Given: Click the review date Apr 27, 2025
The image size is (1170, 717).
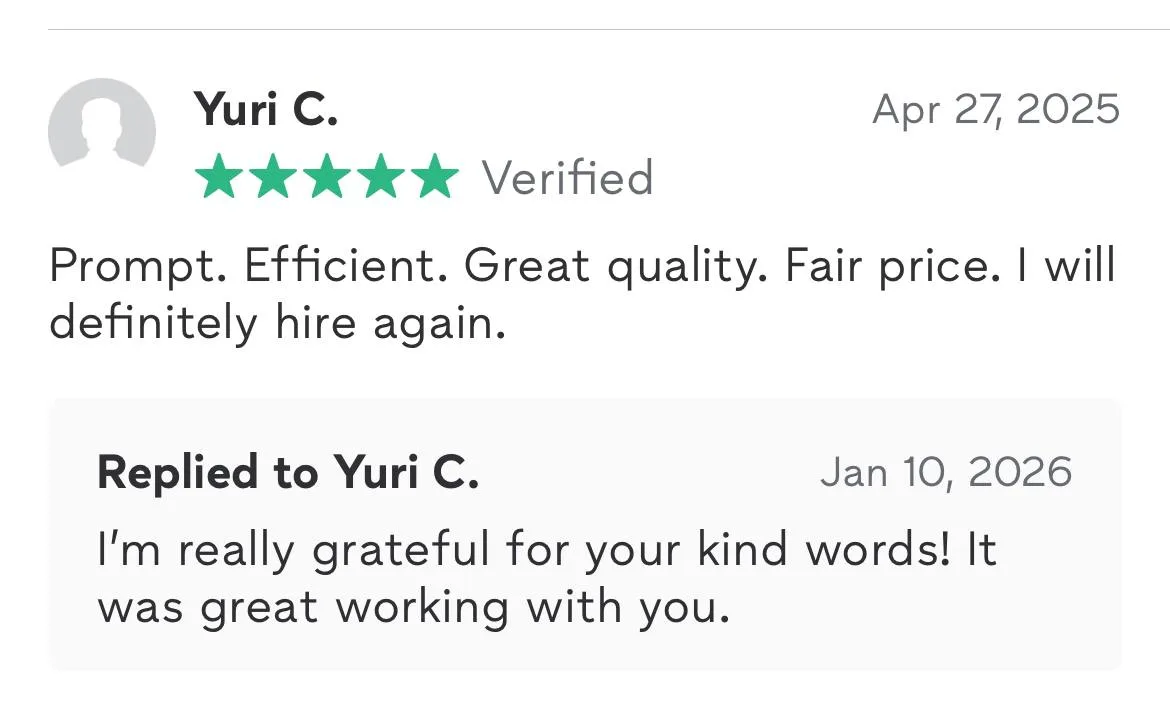Looking at the screenshot, I should pos(996,108).
